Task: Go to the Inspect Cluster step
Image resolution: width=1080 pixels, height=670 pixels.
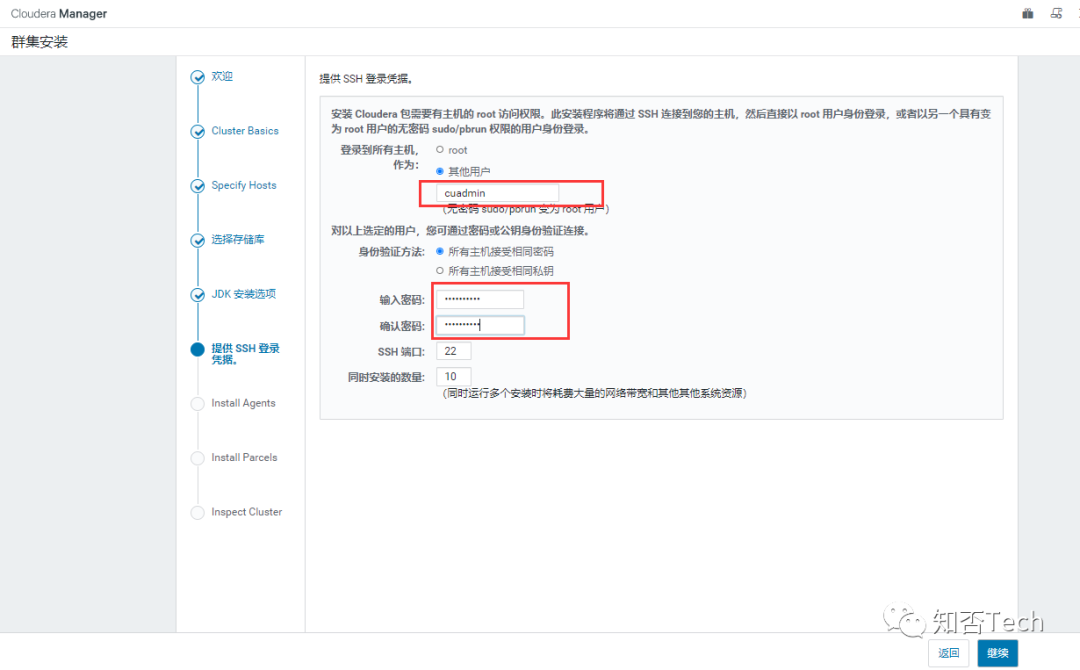Action: (247, 512)
